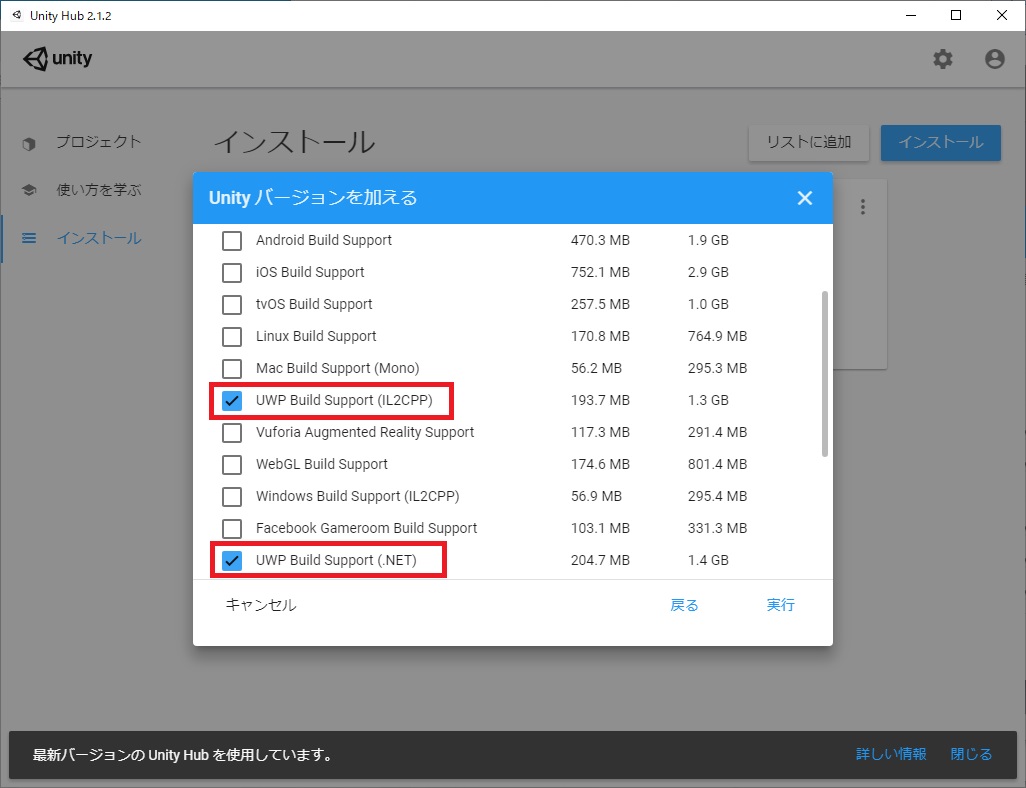Click the インストール page heading
The width and height of the screenshot is (1026, 788).
(x=294, y=142)
